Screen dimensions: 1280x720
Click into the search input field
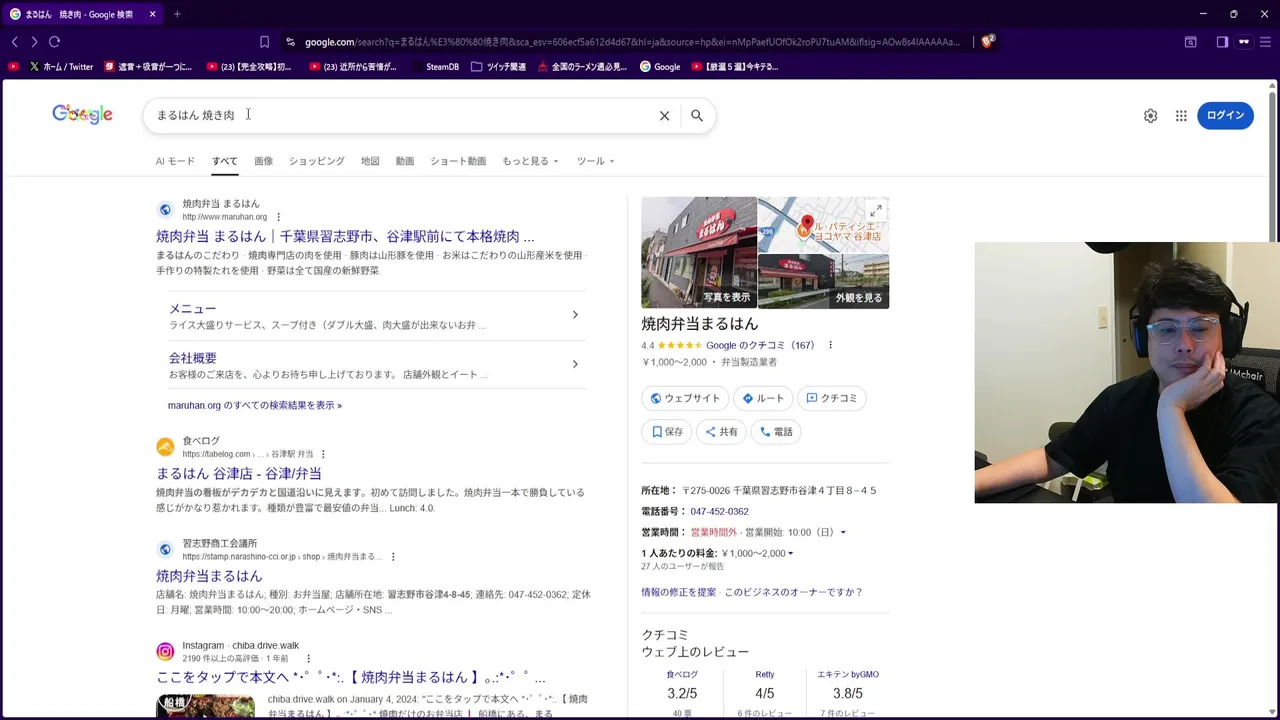coord(400,116)
